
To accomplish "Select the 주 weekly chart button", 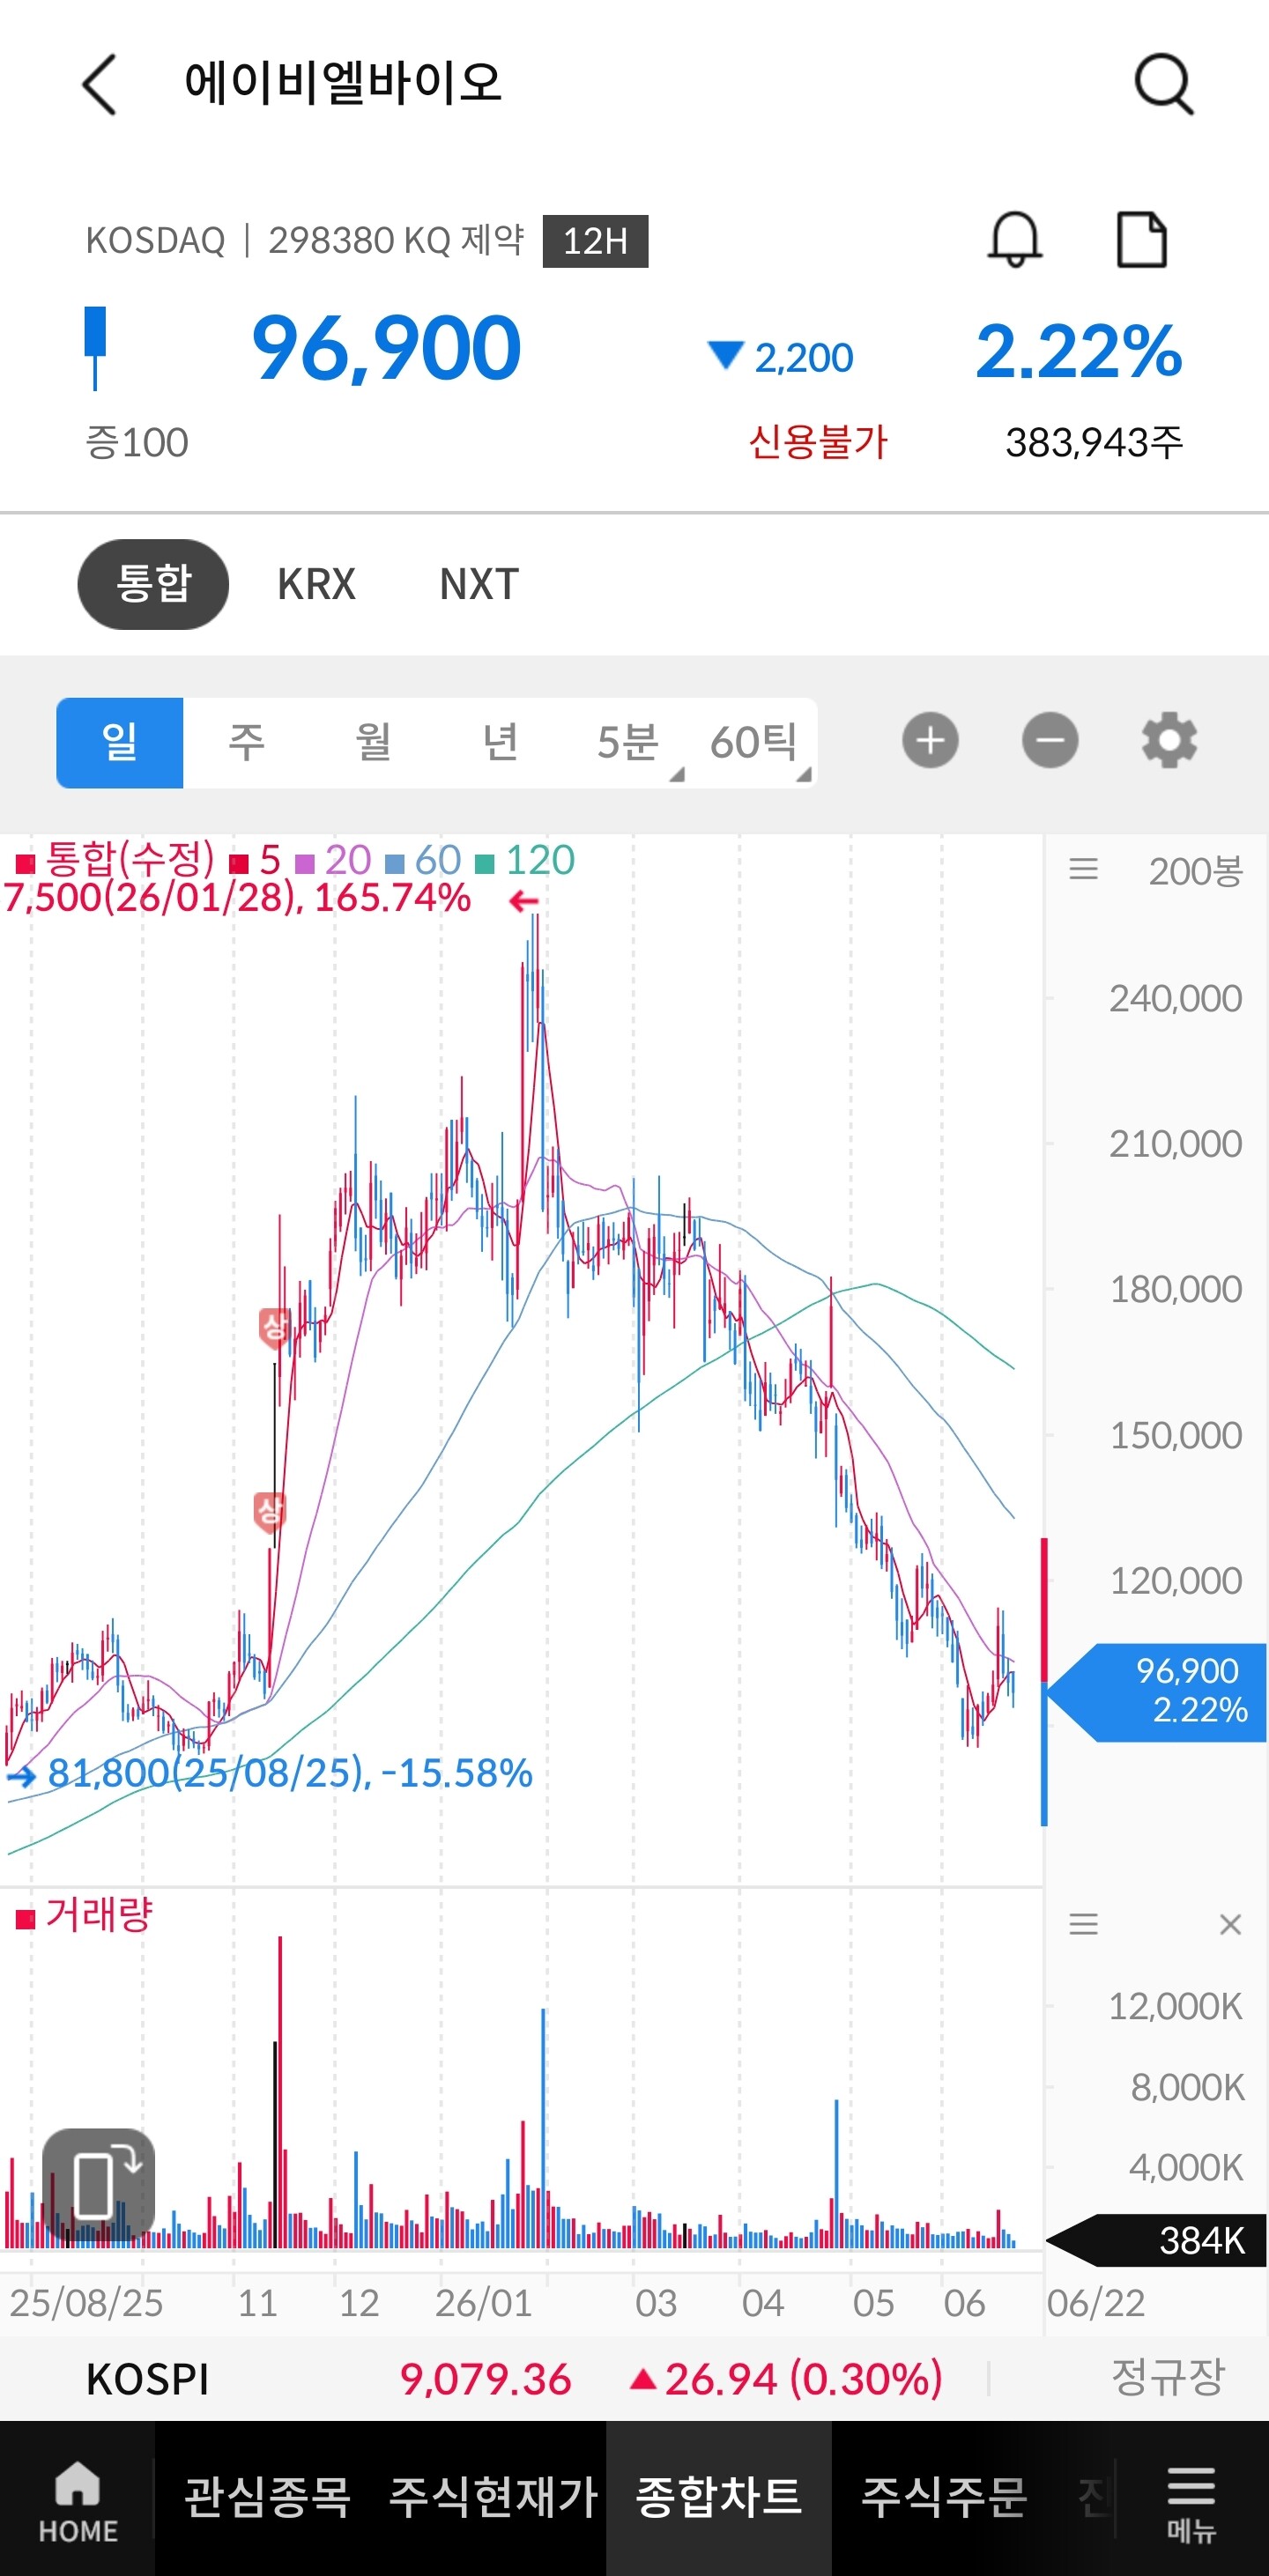I will click(x=247, y=742).
